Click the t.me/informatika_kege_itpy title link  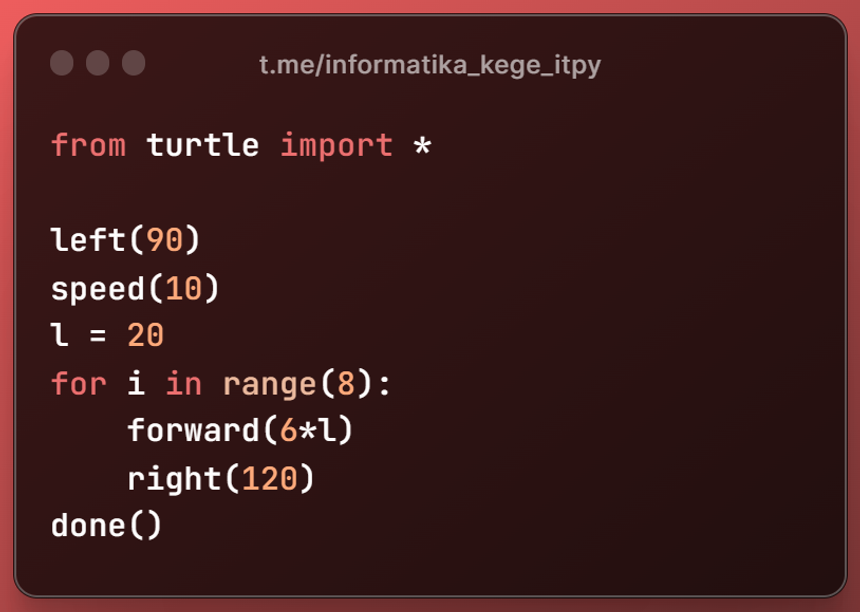(x=430, y=65)
